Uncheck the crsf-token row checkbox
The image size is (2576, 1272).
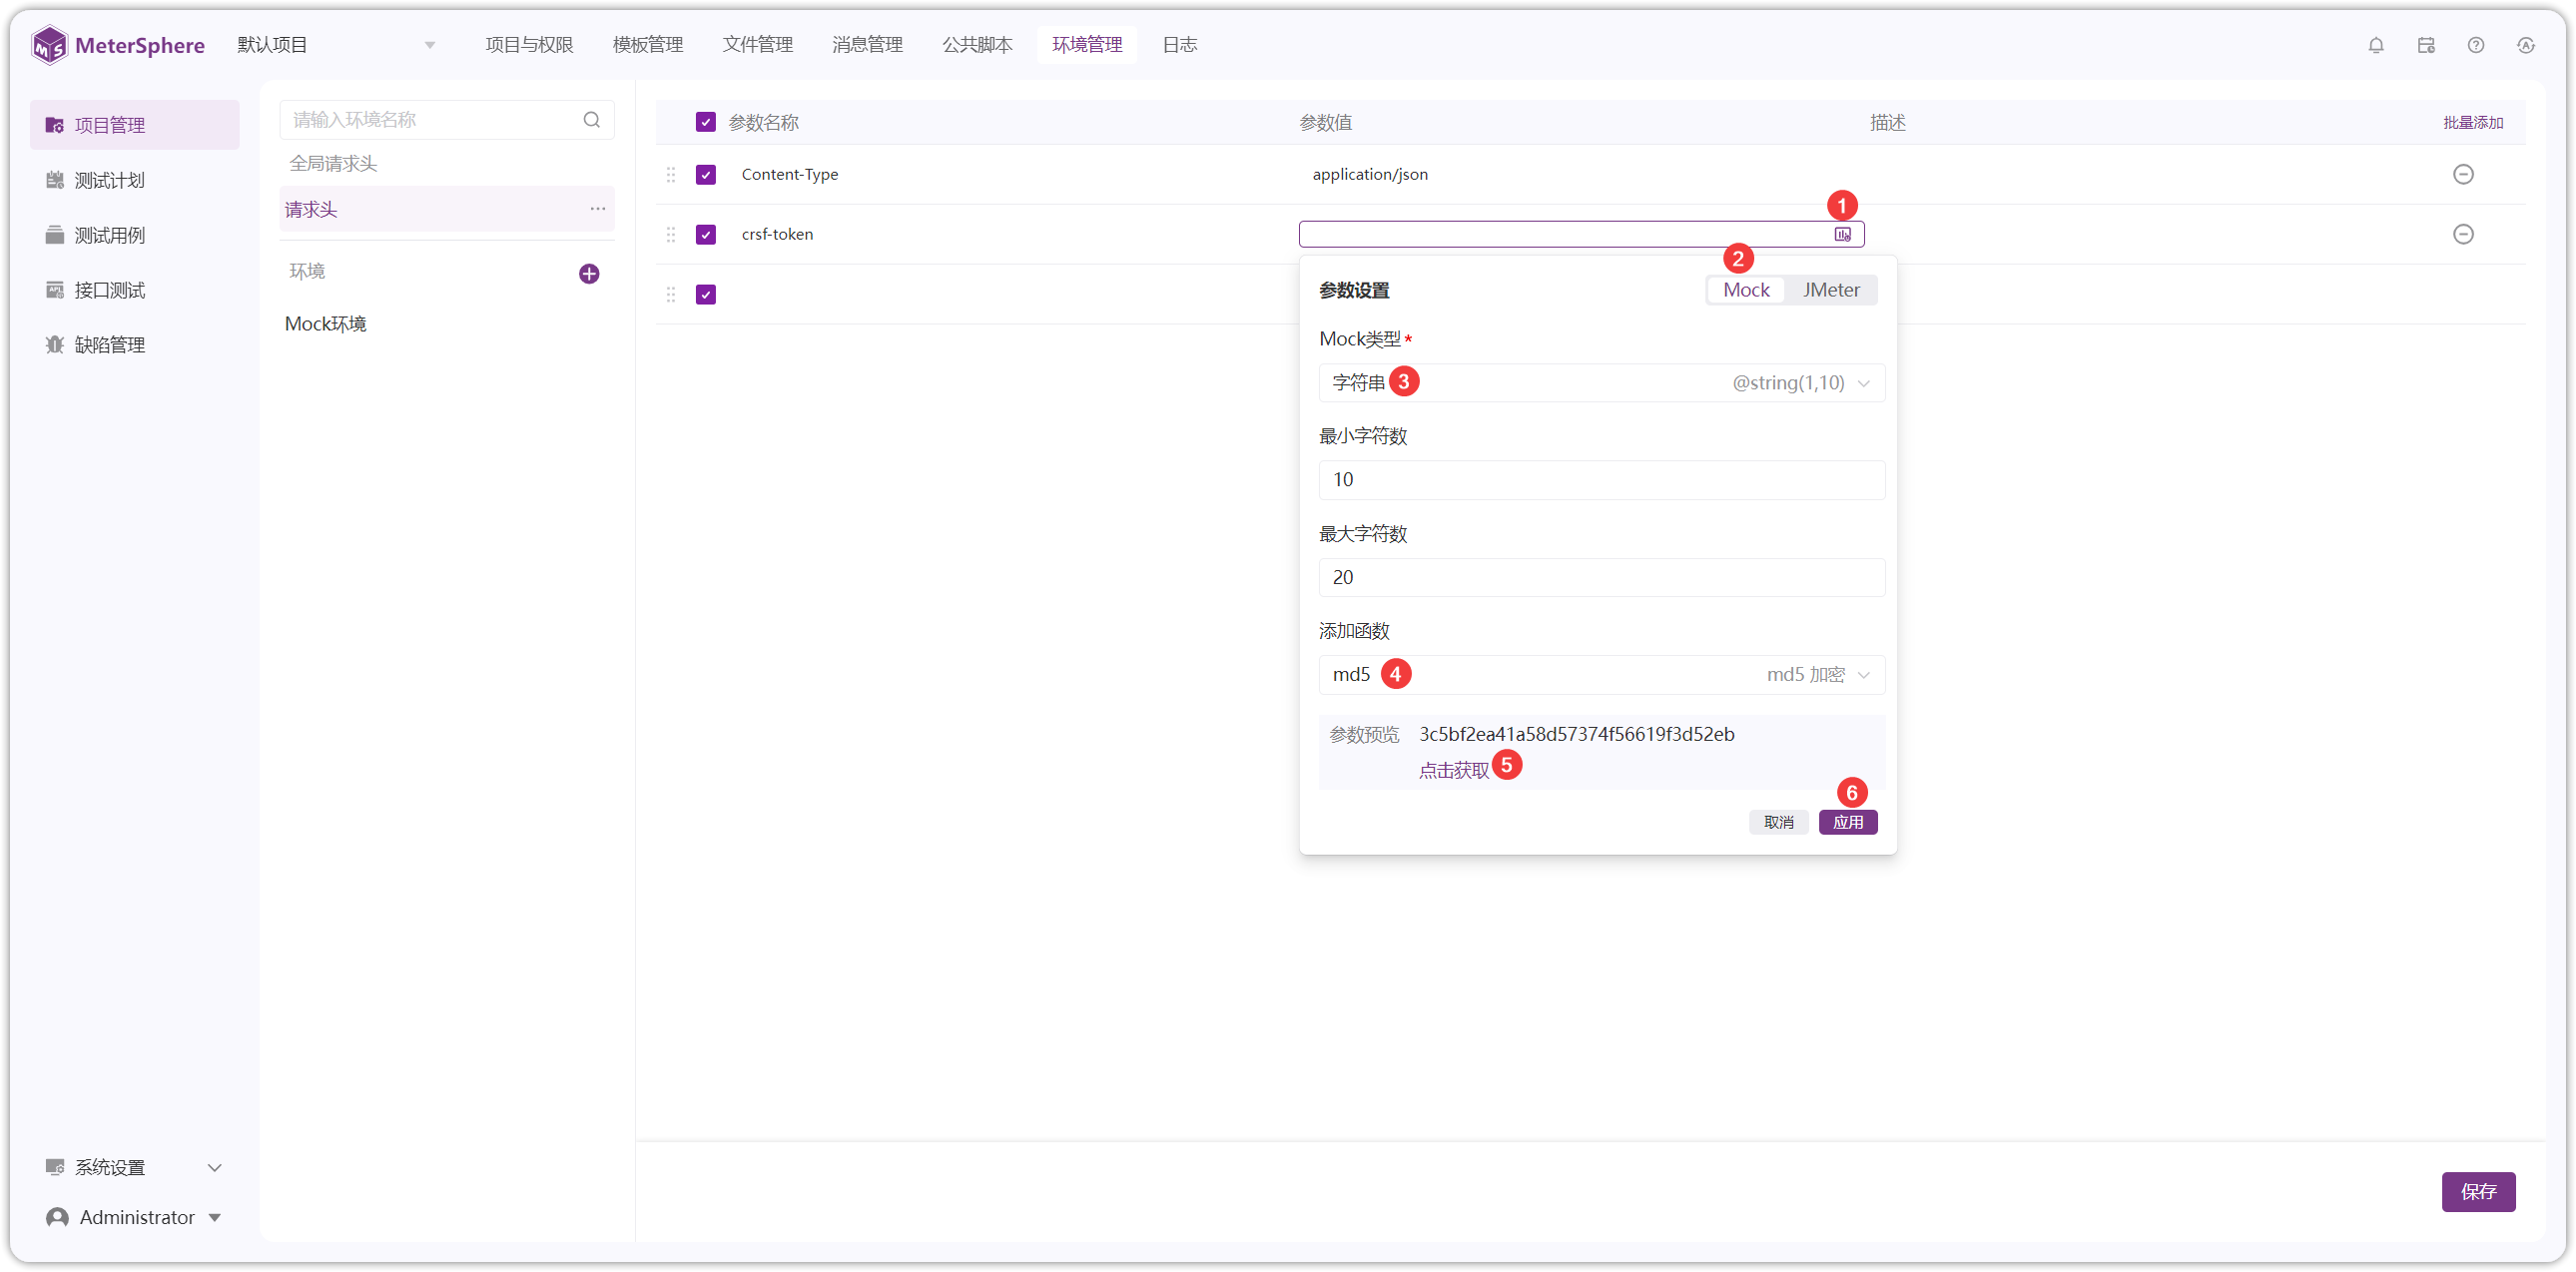(x=706, y=234)
